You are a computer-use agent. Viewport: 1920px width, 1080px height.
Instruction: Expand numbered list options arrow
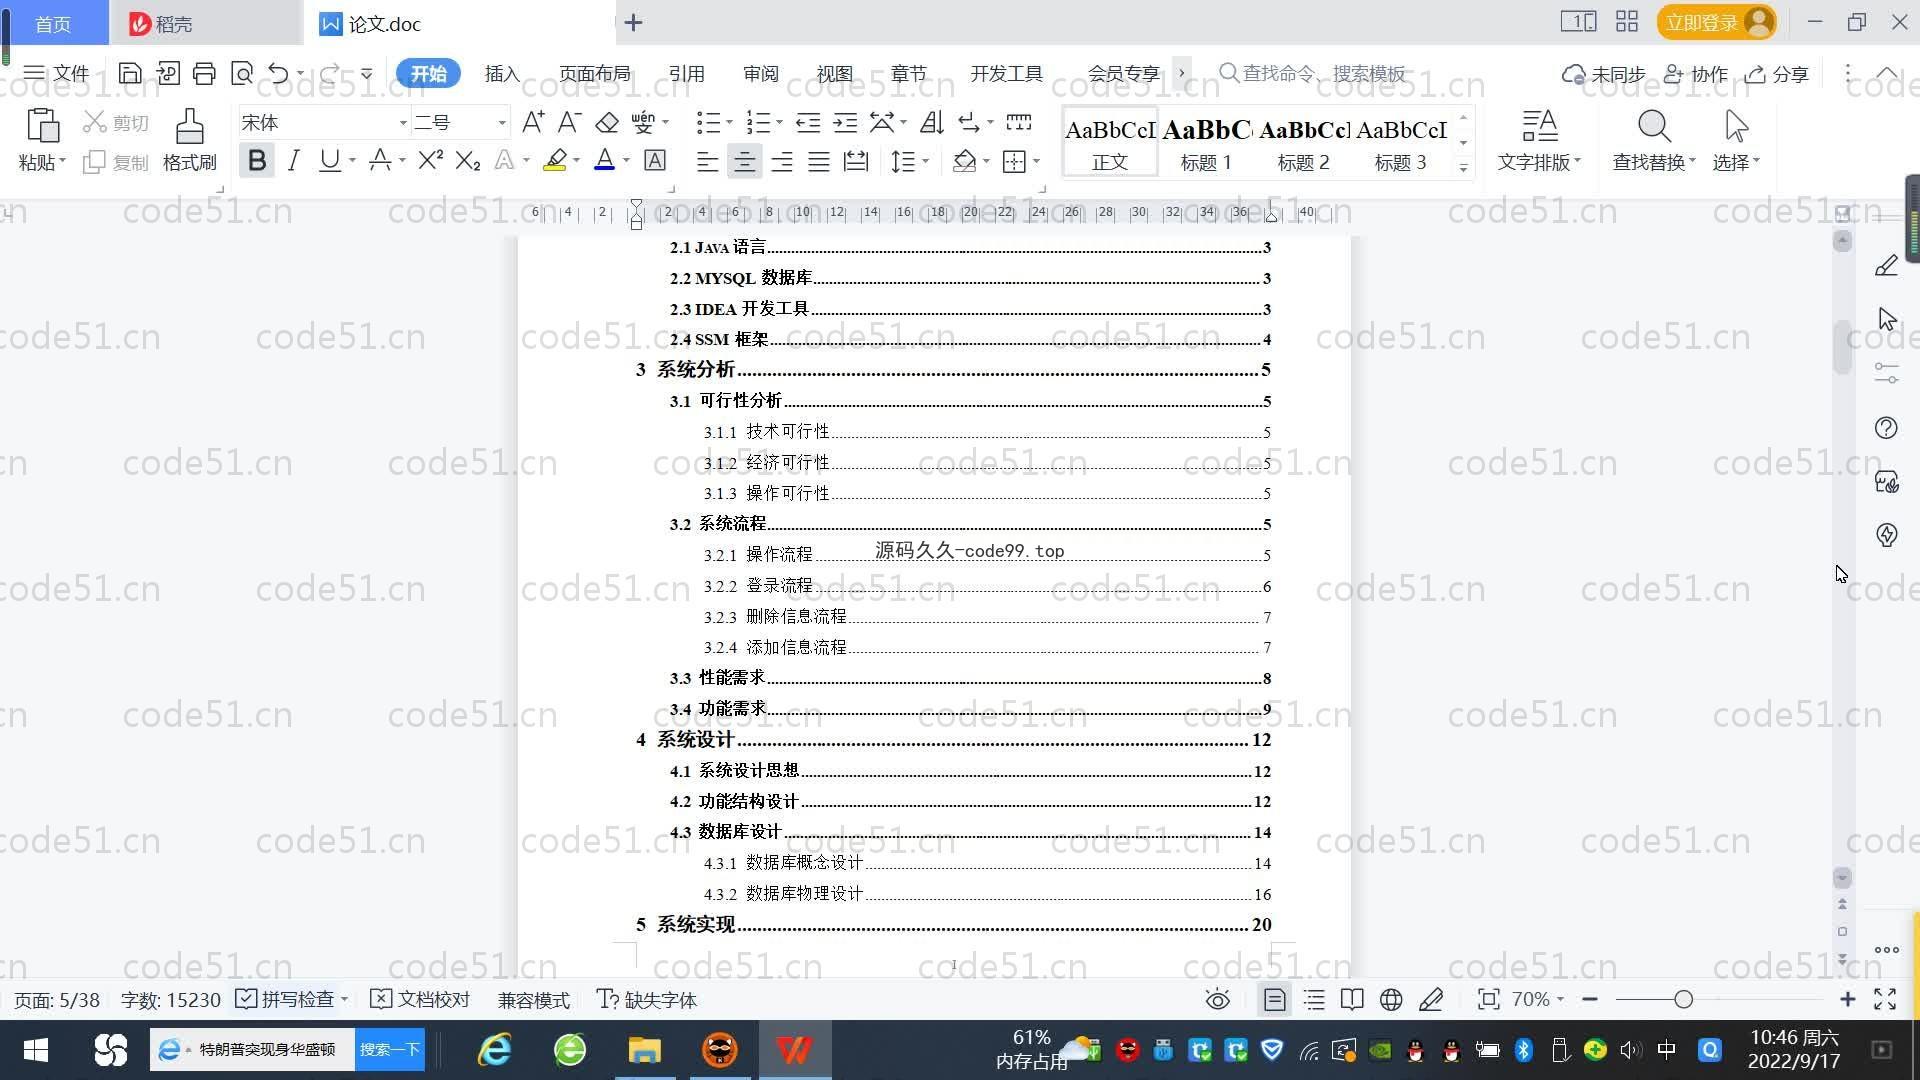[779, 122]
